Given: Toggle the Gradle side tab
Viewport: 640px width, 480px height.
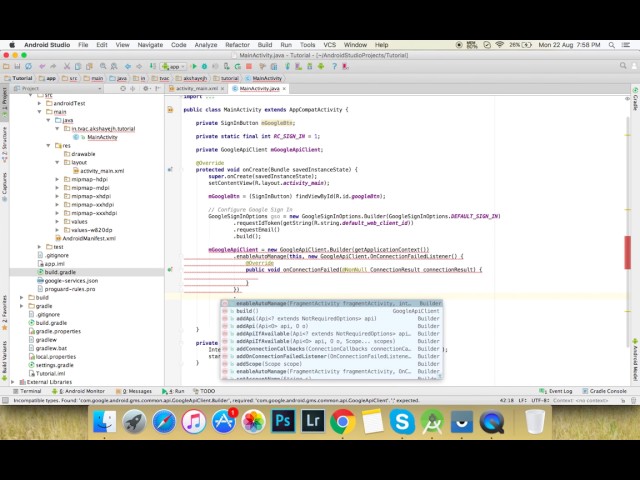Looking at the screenshot, I should [635, 99].
